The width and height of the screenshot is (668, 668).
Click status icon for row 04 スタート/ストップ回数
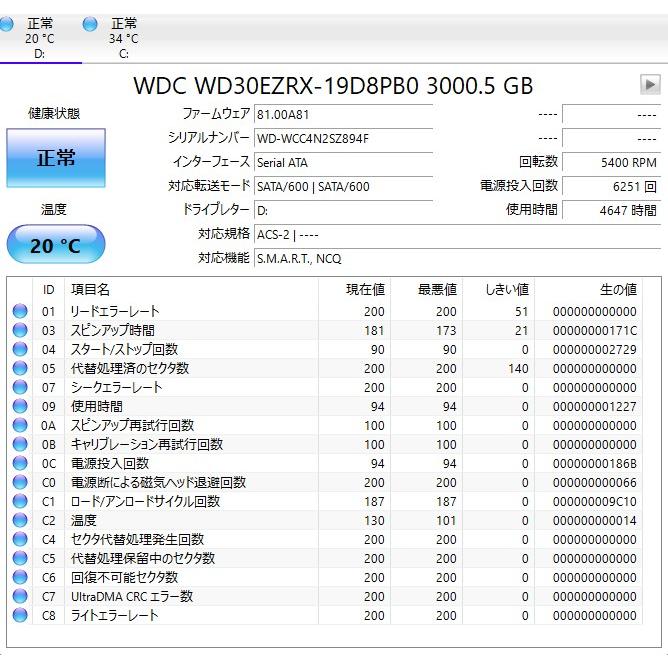[x=20, y=349]
